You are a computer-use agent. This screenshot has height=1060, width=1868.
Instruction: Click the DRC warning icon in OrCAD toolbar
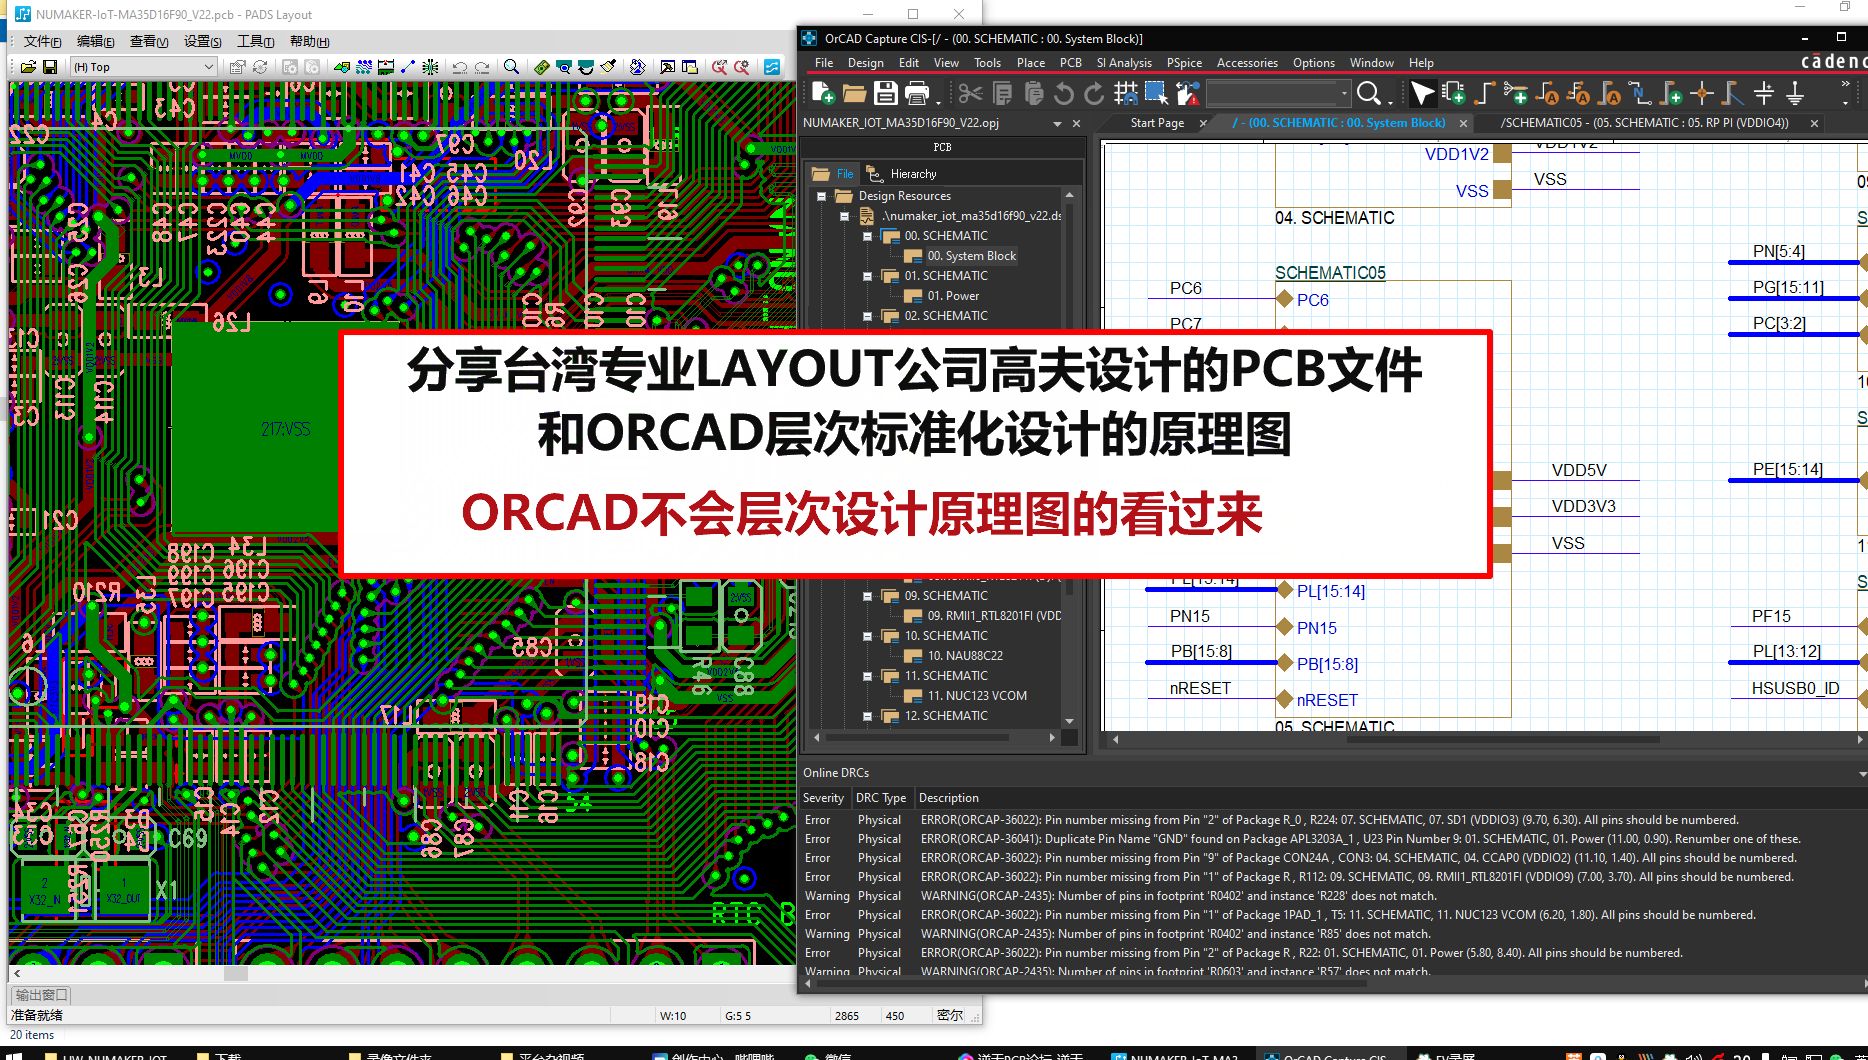pyautogui.click(x=1188, y=93)
